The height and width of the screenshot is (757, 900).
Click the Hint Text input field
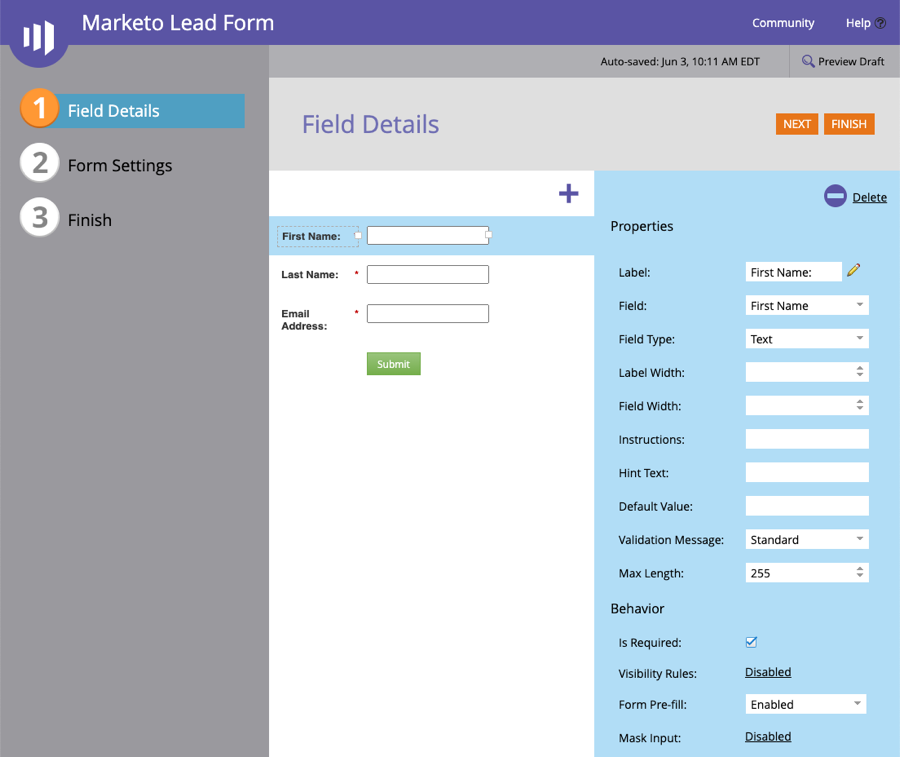(807, 473)
